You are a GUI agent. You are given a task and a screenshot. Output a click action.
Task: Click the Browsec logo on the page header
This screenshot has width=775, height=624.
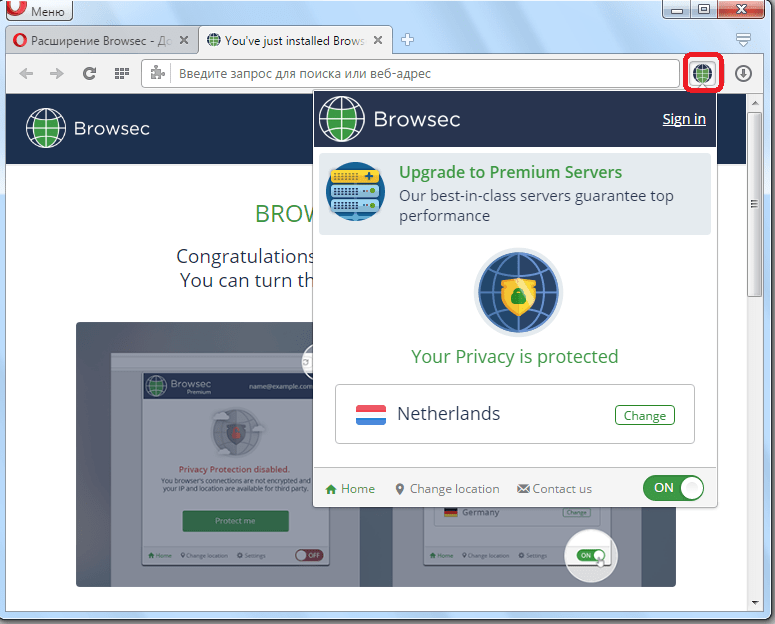(87, 129)
